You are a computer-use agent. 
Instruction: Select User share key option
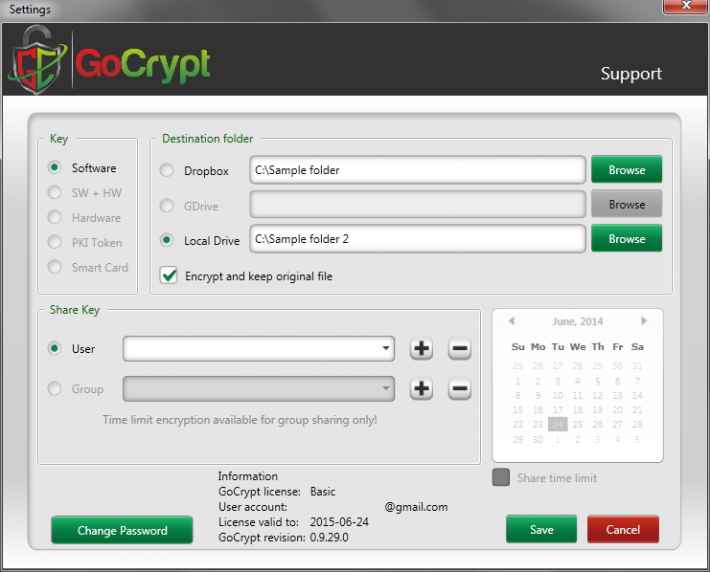[54, 348]
